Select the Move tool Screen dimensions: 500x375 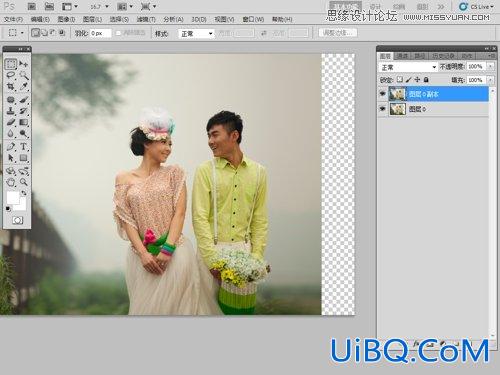(x=23, y=64)
